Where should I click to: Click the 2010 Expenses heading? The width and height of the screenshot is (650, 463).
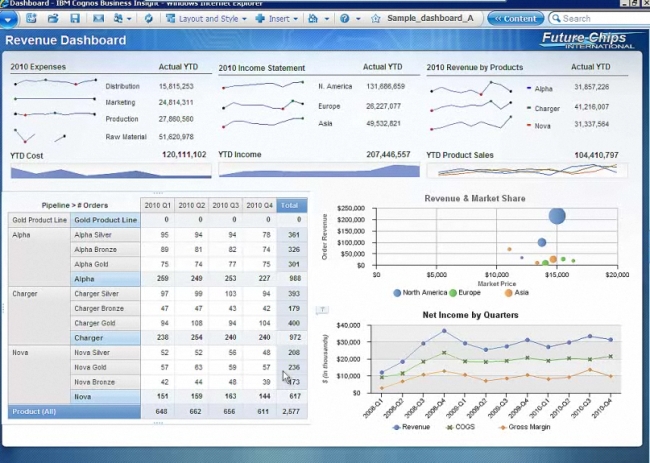(x=38, y=67)
